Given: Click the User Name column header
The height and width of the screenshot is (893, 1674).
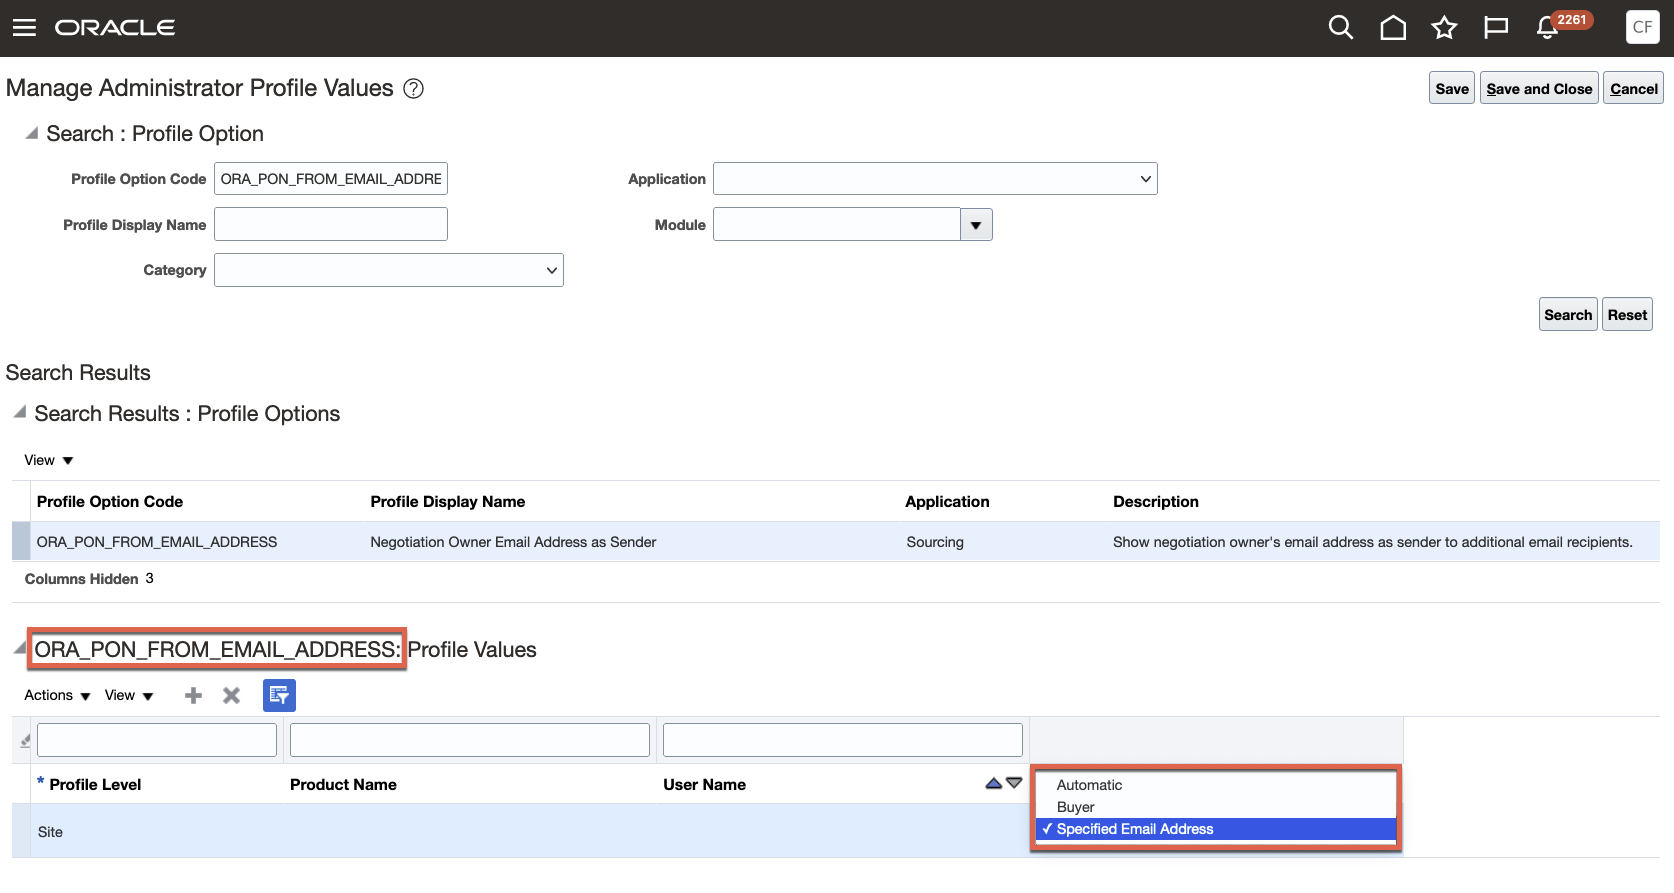Looking at the screenshot, I should click(x=704, y=785).
